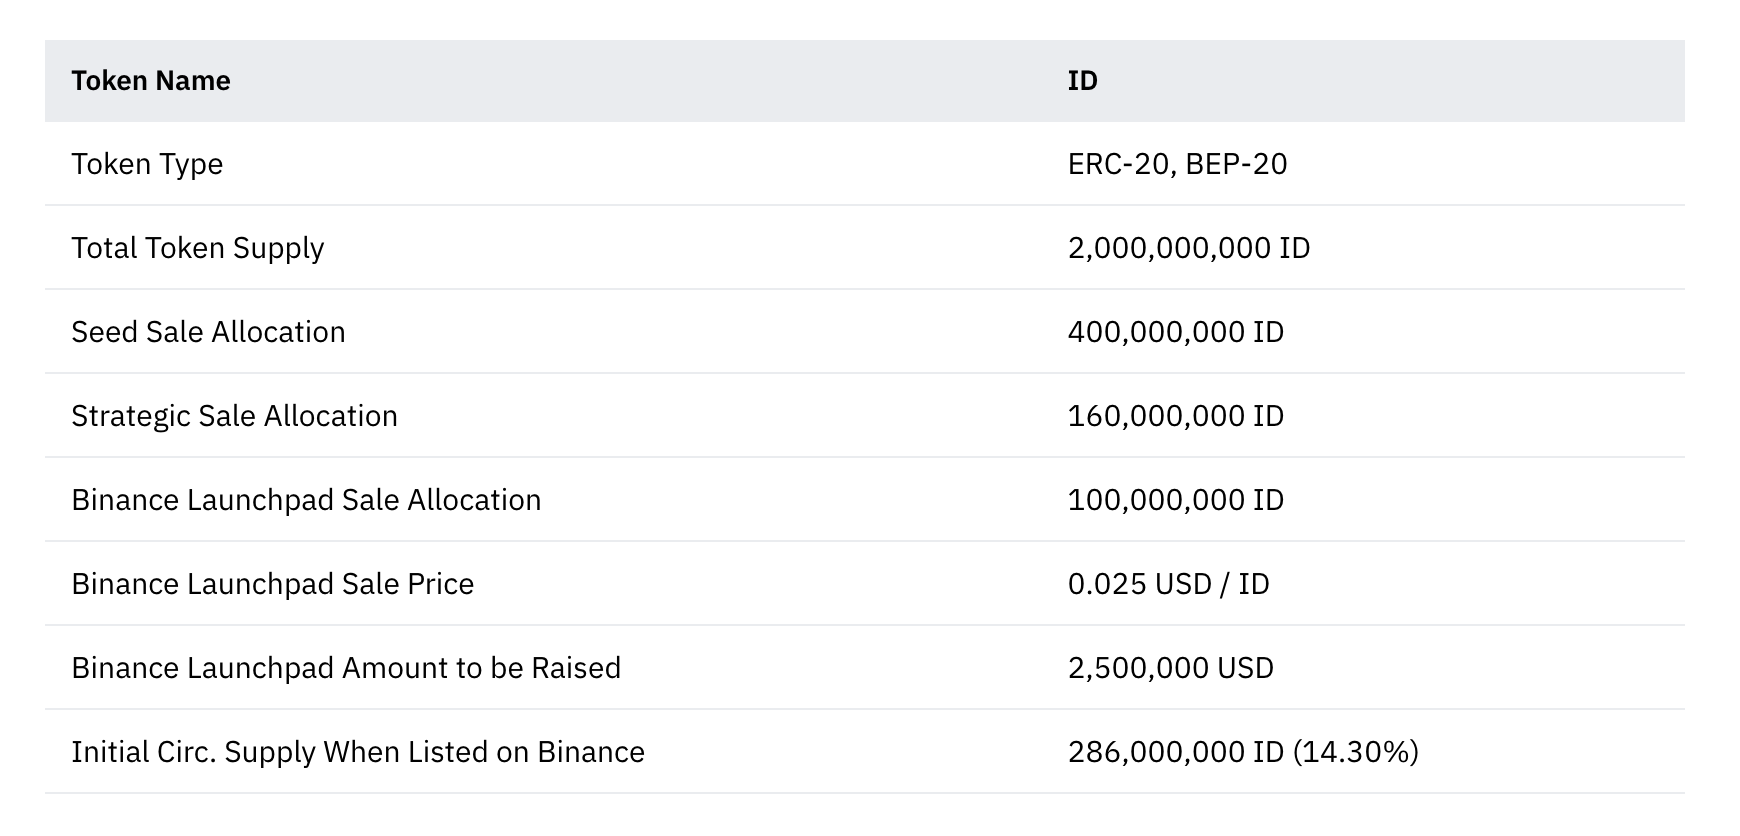Click the Seed Sale Allocation label
Screen dimensions: 1740x836
point(208,332)
